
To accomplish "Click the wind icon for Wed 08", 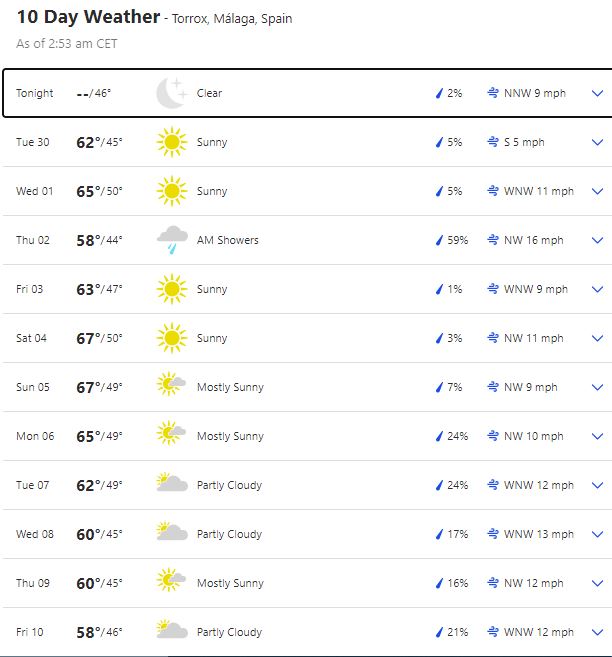I will pos(493,534).
